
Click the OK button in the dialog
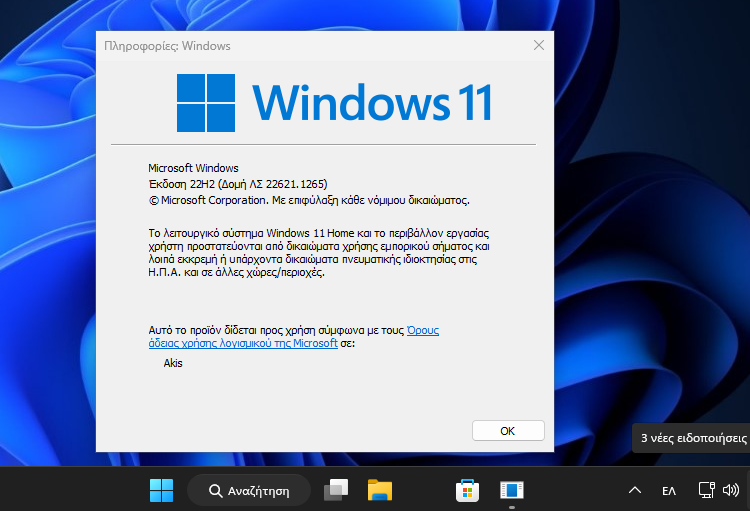click(x=508, y=431)
